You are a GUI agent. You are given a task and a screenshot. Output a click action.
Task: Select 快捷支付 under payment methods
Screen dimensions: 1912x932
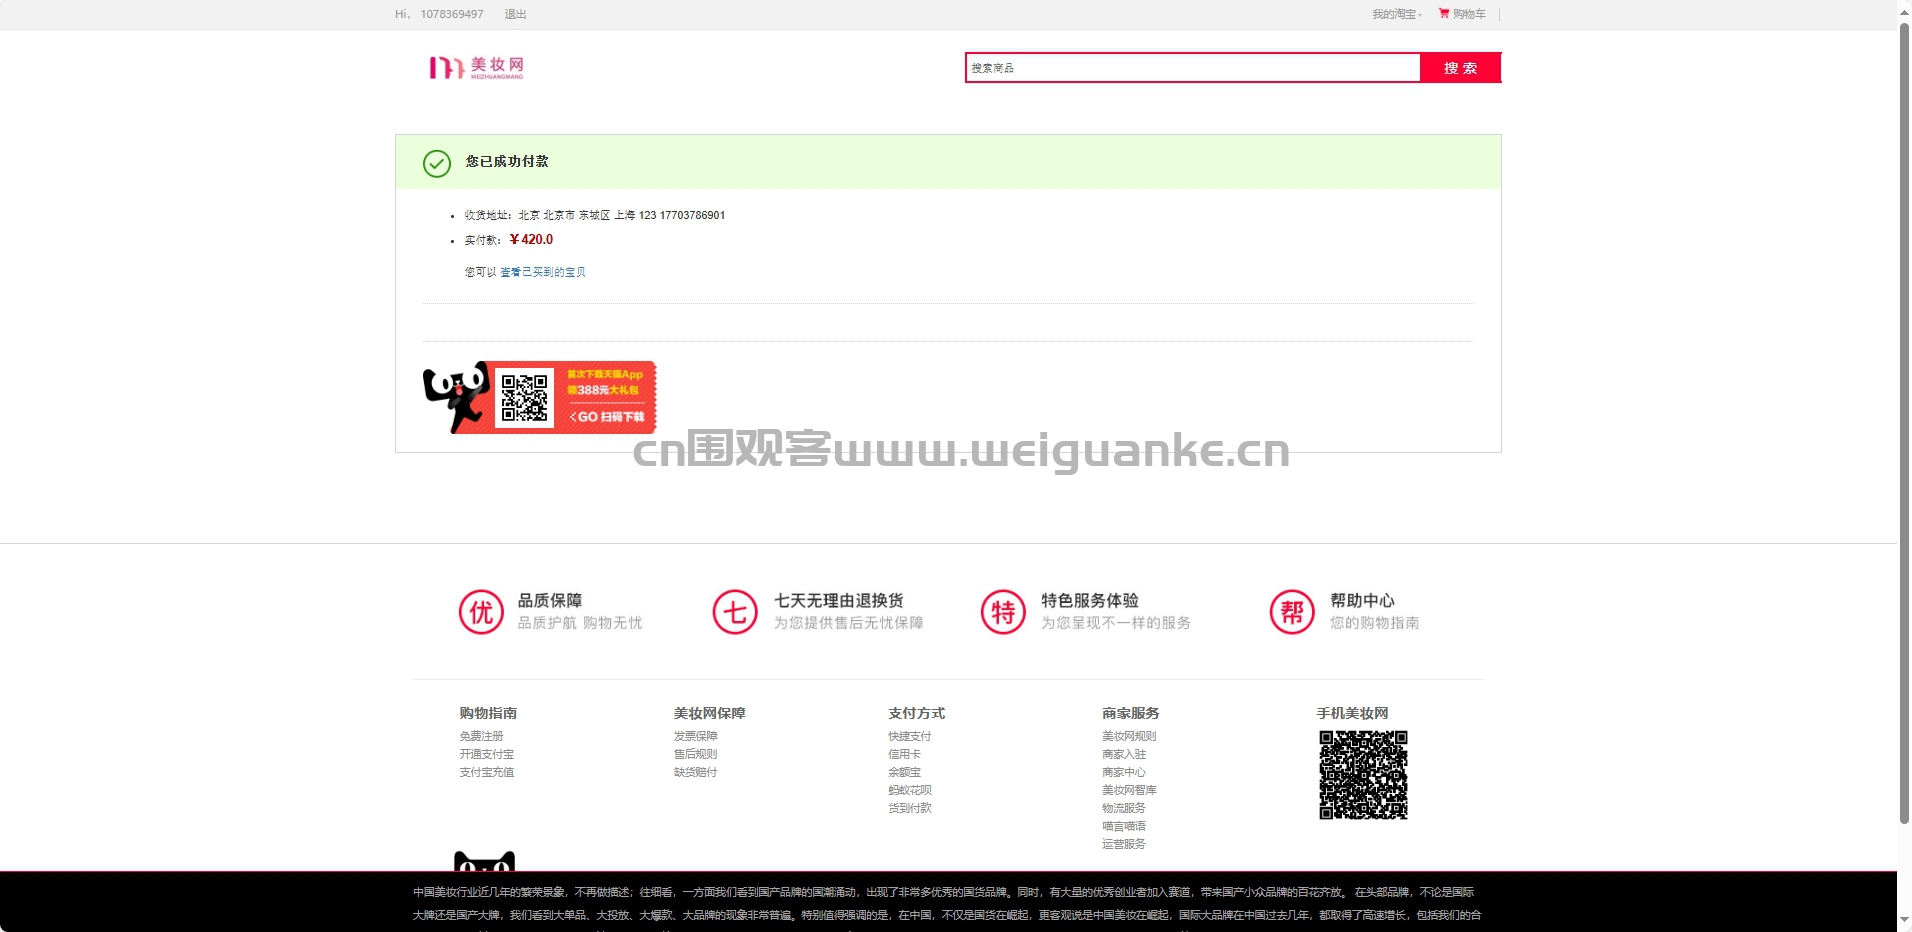tap(909, 736)
